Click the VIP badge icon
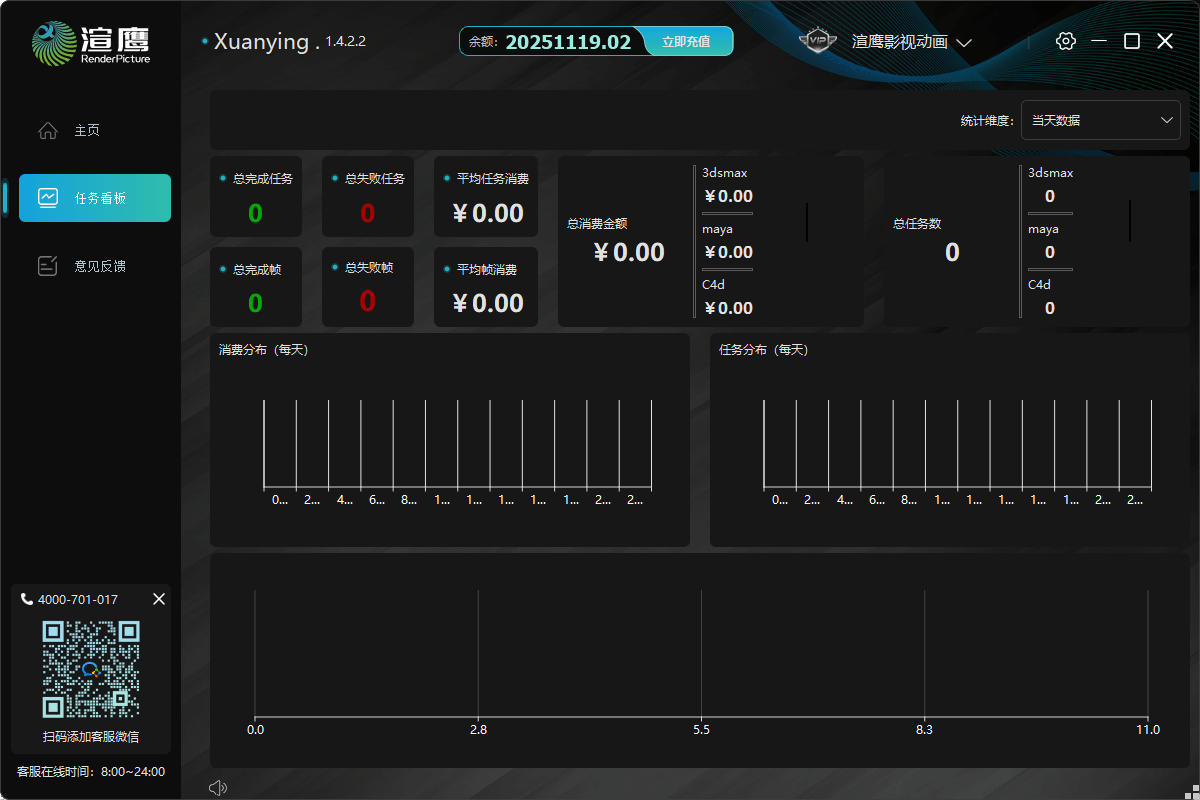This screenshot has height=800, width=1200. 818,41
